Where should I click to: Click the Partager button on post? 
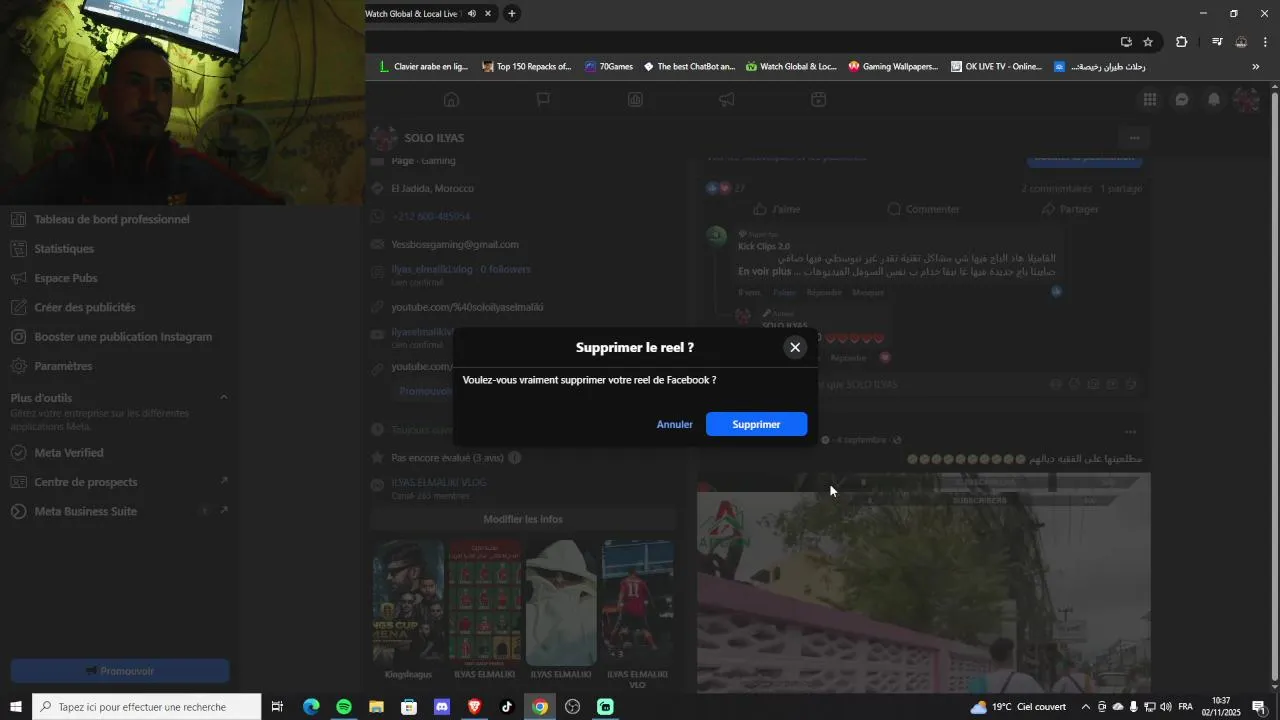click(1070, 209)
